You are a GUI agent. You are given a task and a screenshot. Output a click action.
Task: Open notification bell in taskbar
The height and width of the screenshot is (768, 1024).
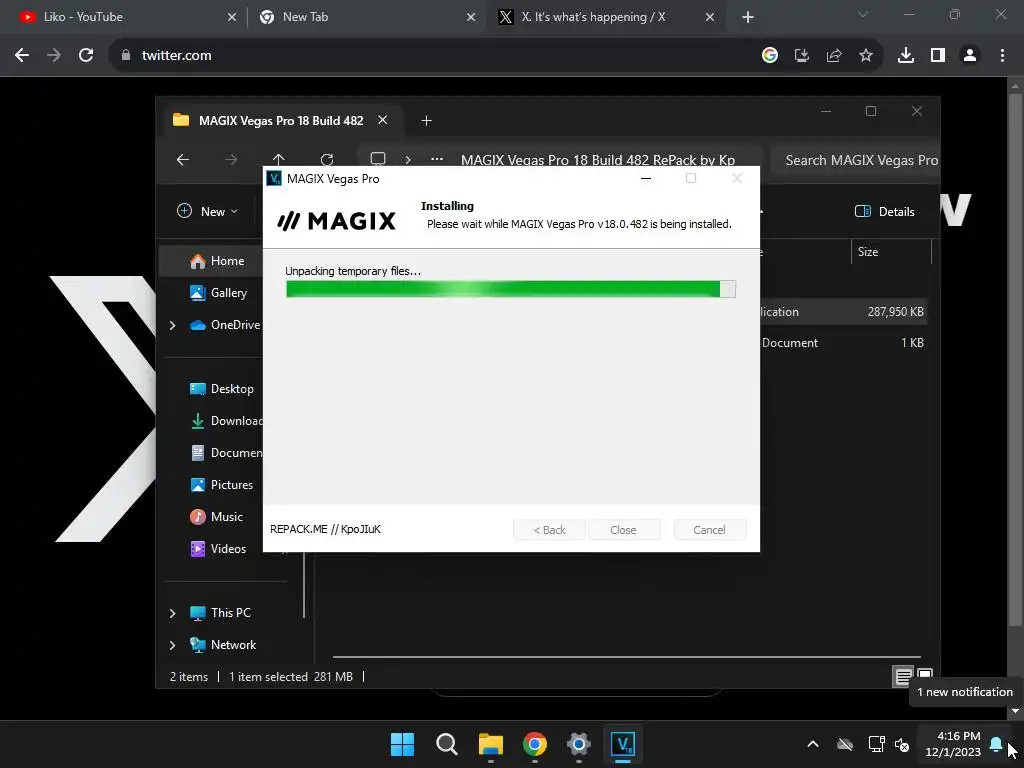coord(996,744)
